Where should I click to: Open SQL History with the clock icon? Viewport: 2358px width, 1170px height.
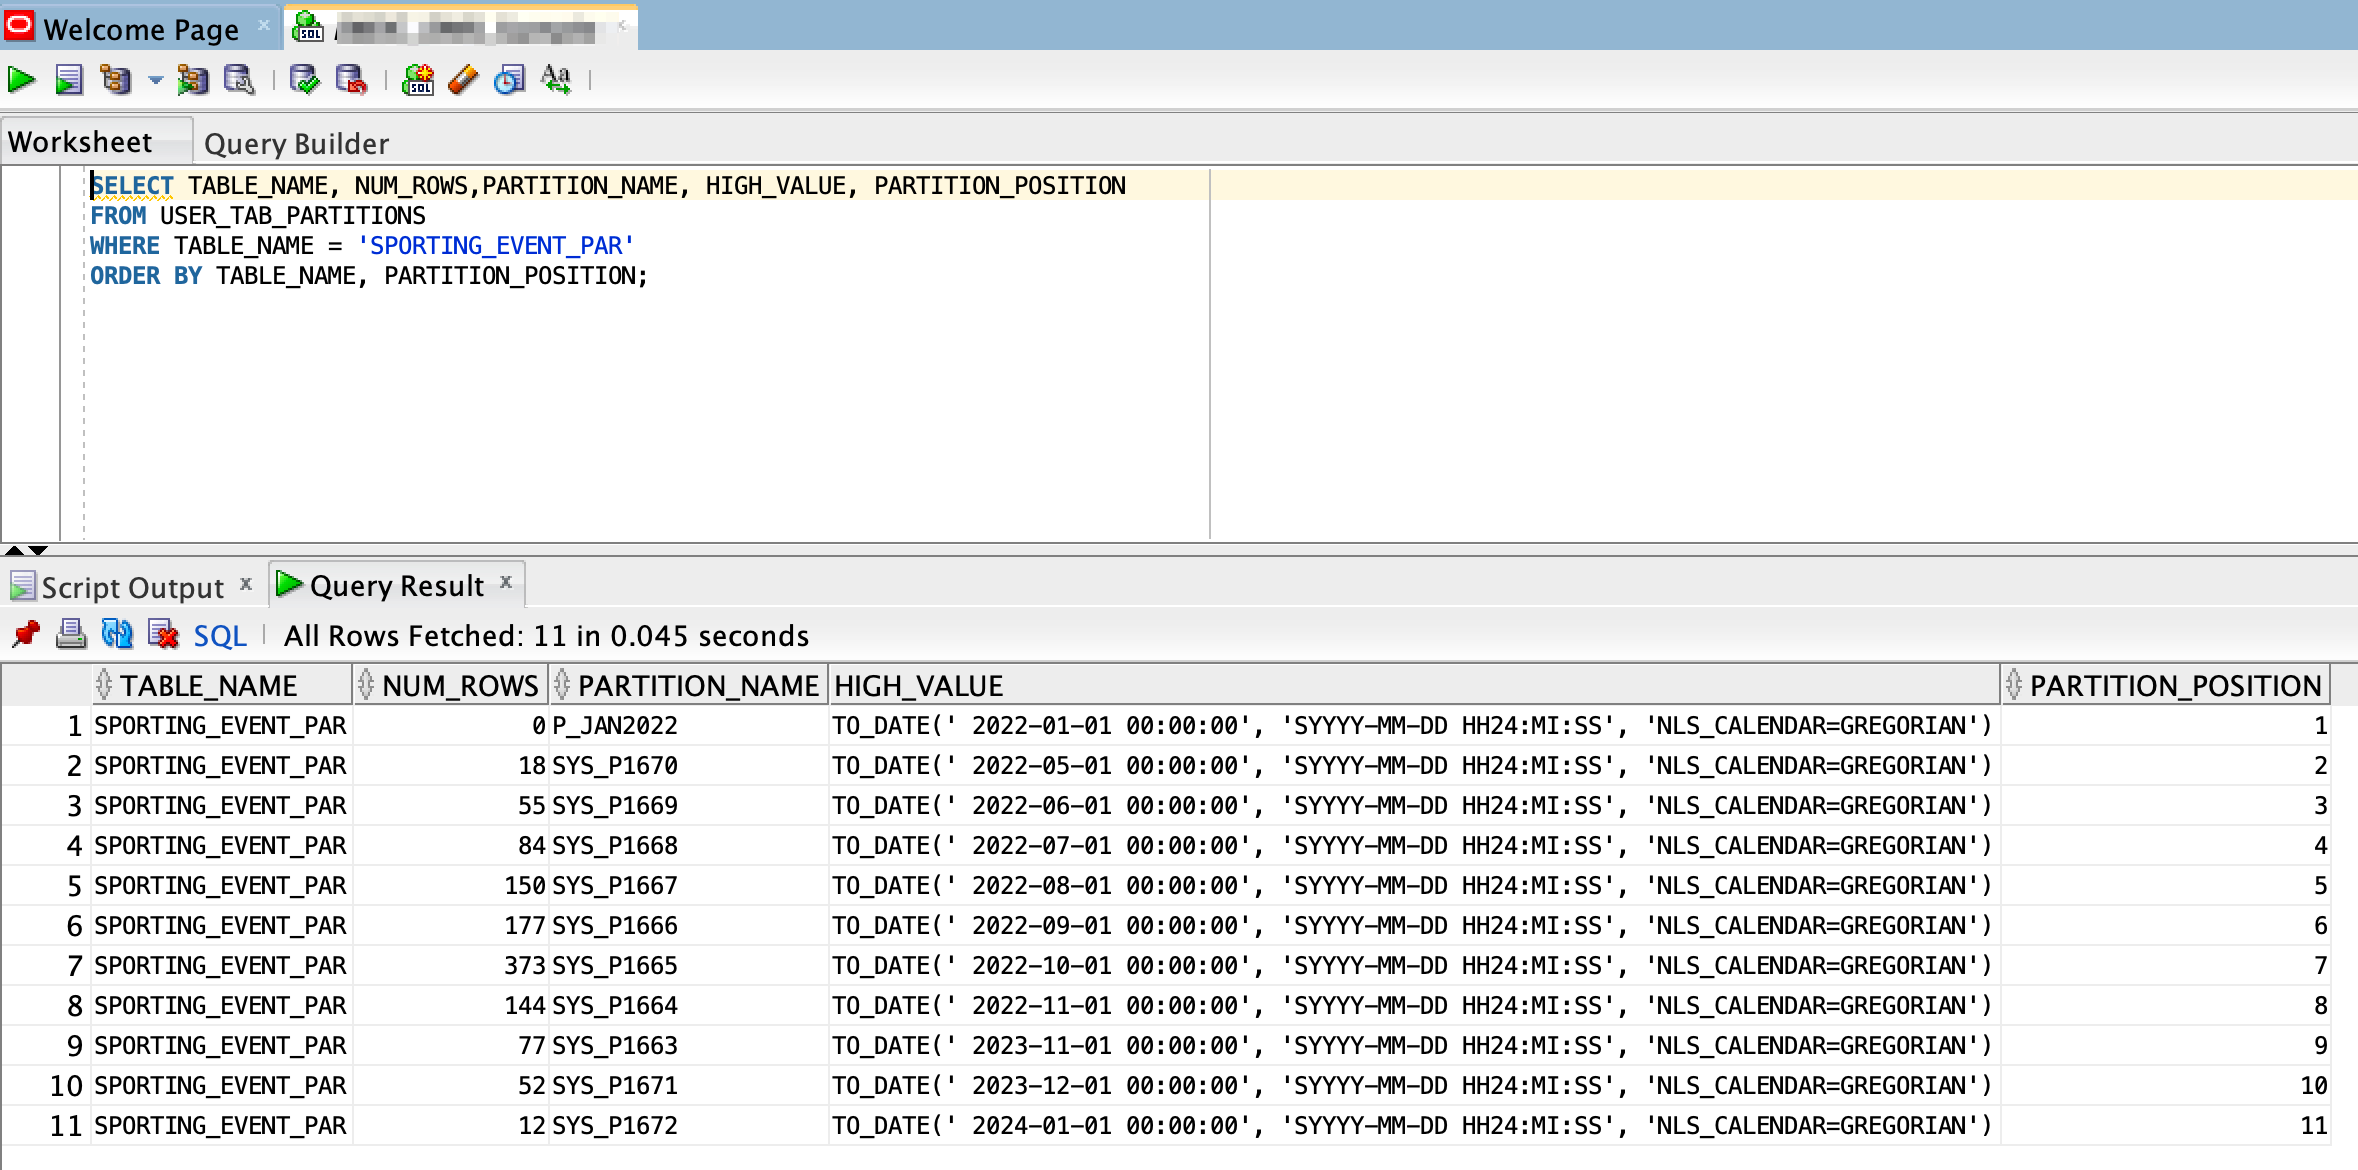[510, 80]
